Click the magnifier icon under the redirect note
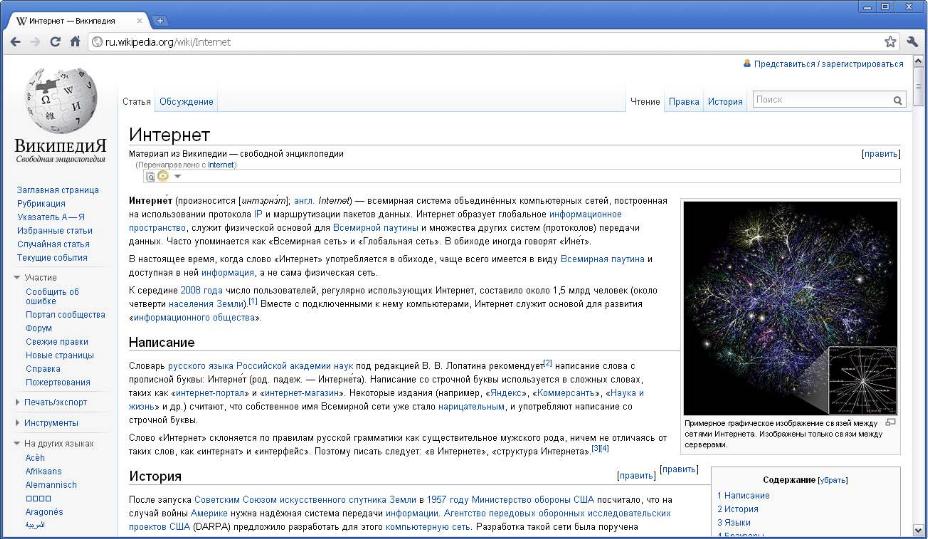 (150, 176)
